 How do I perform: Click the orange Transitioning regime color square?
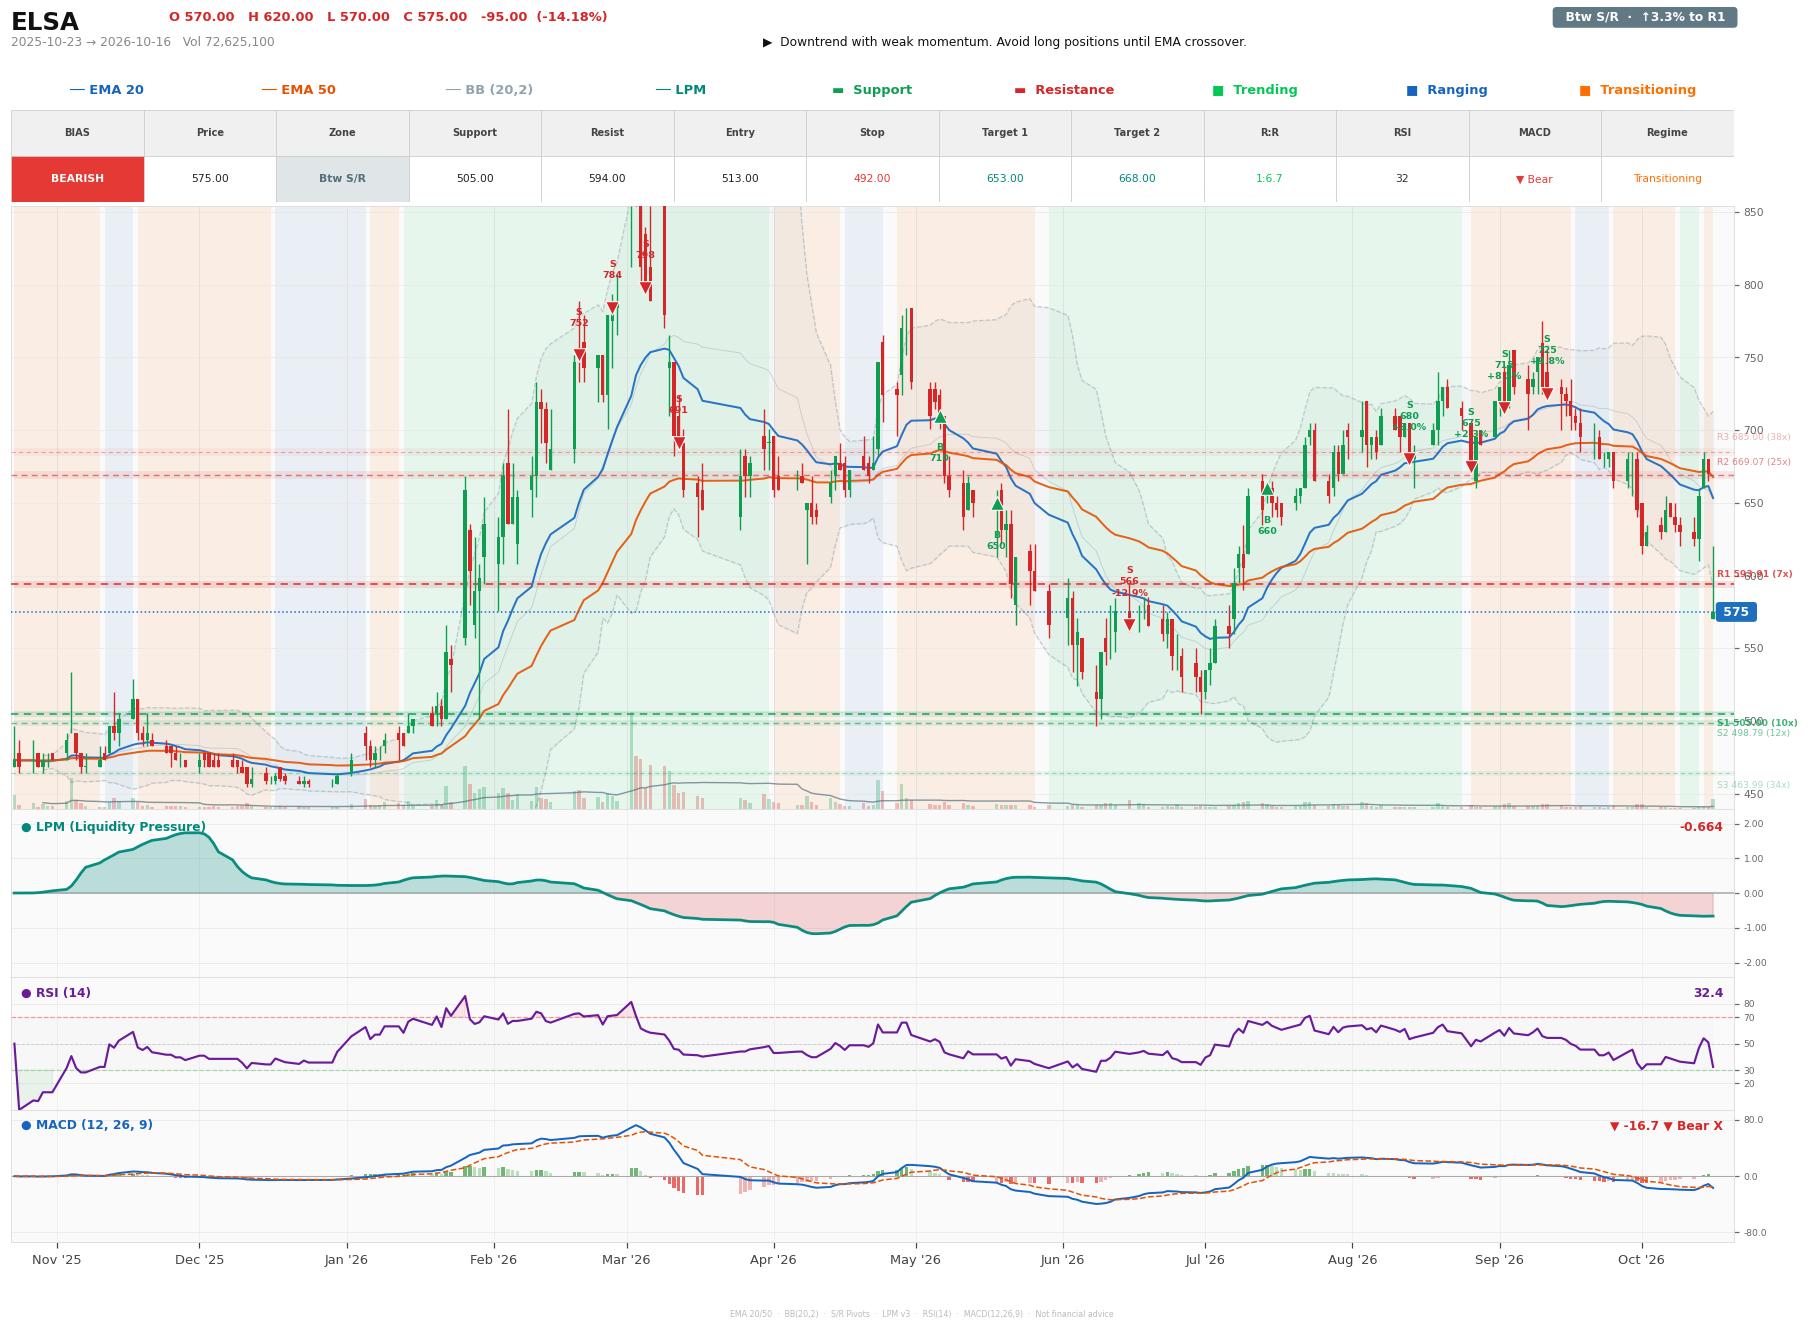pos(1585,90)
